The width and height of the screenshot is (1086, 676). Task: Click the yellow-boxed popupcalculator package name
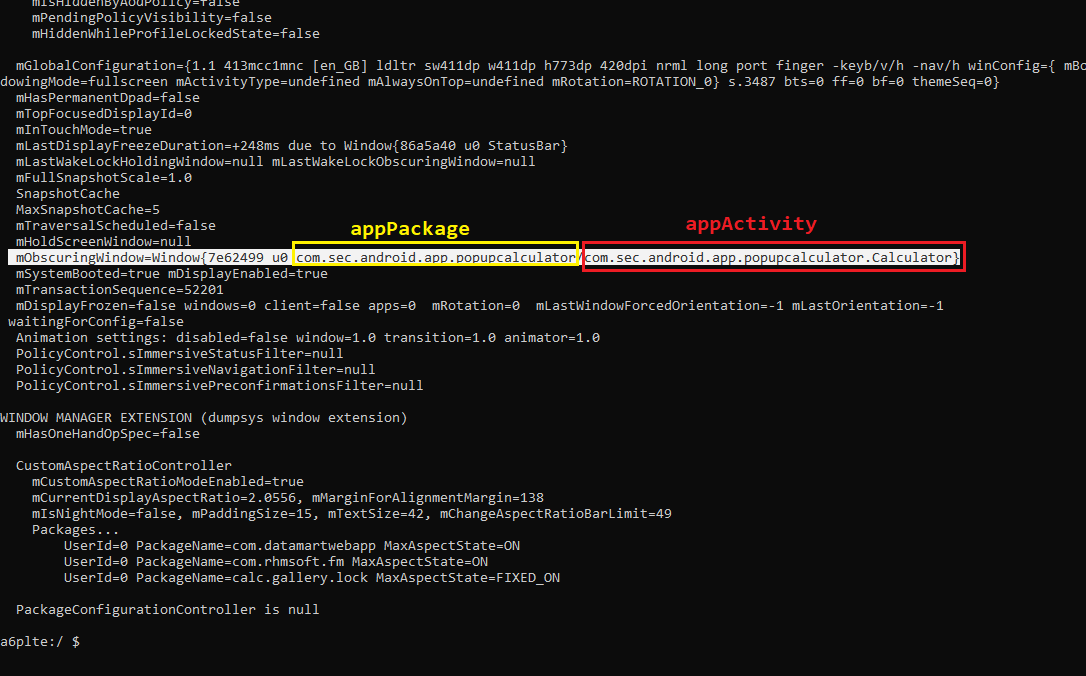tap(435, 258)
